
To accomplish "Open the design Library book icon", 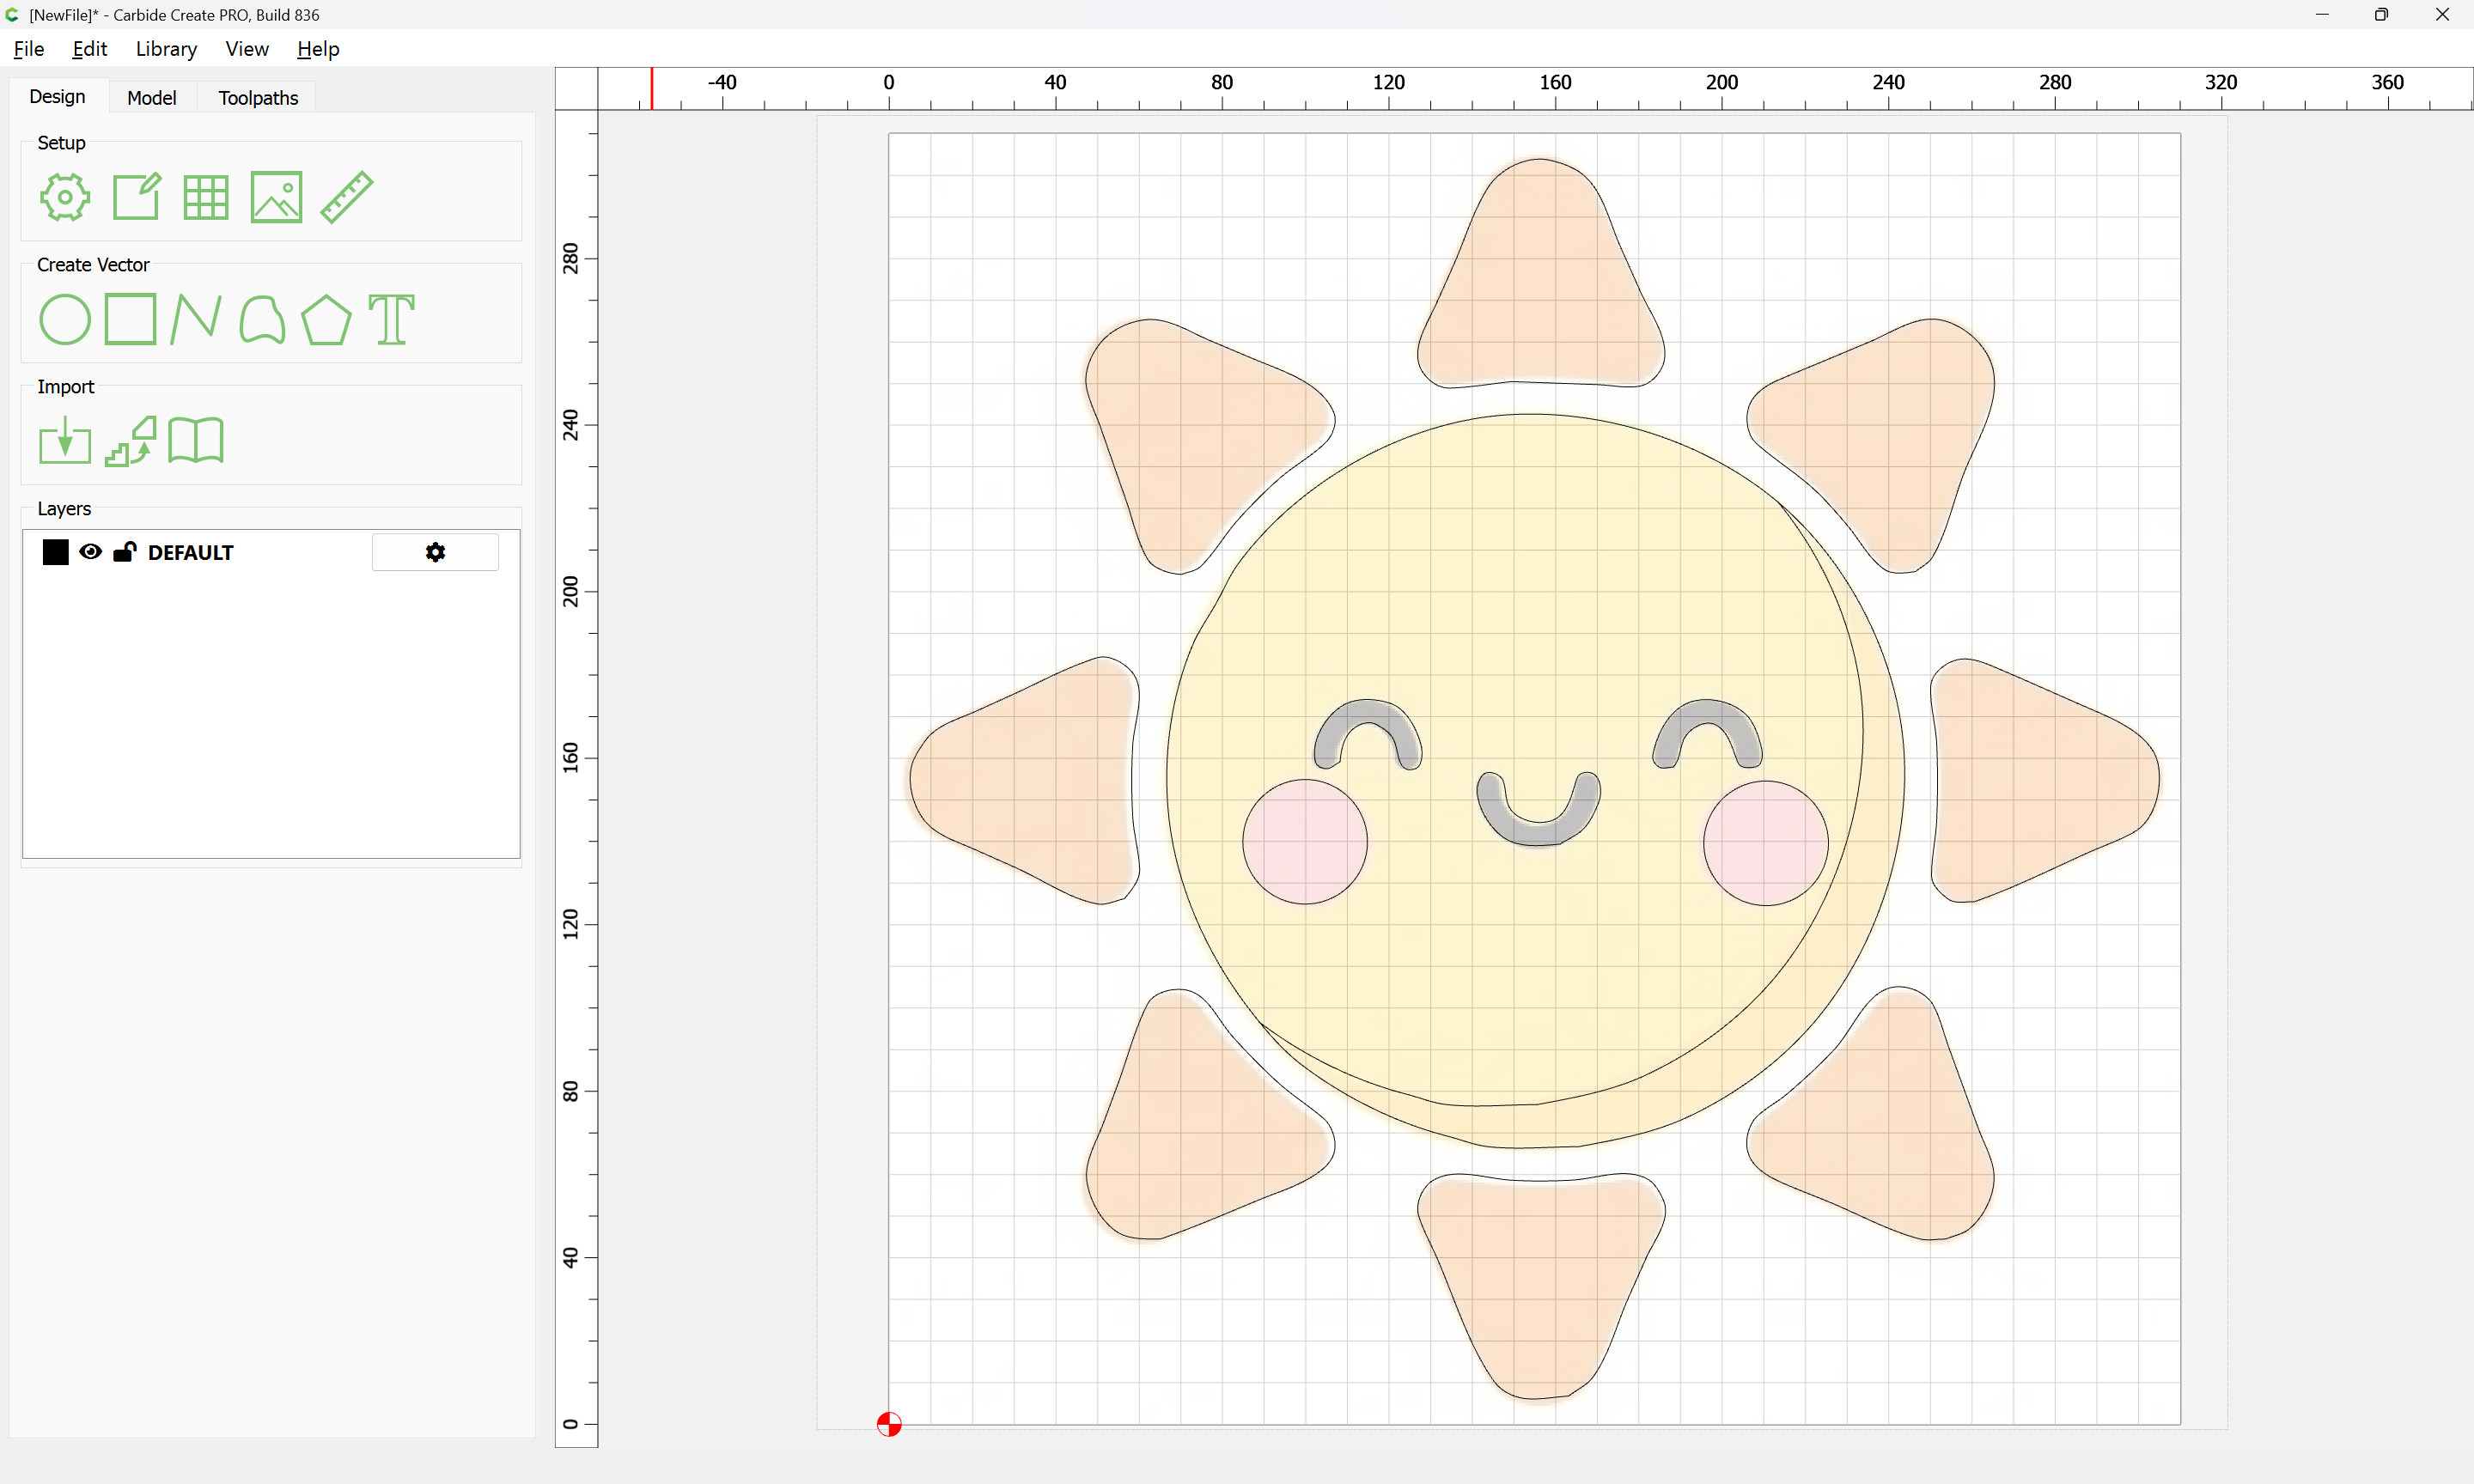I will [x=196, y=441].
